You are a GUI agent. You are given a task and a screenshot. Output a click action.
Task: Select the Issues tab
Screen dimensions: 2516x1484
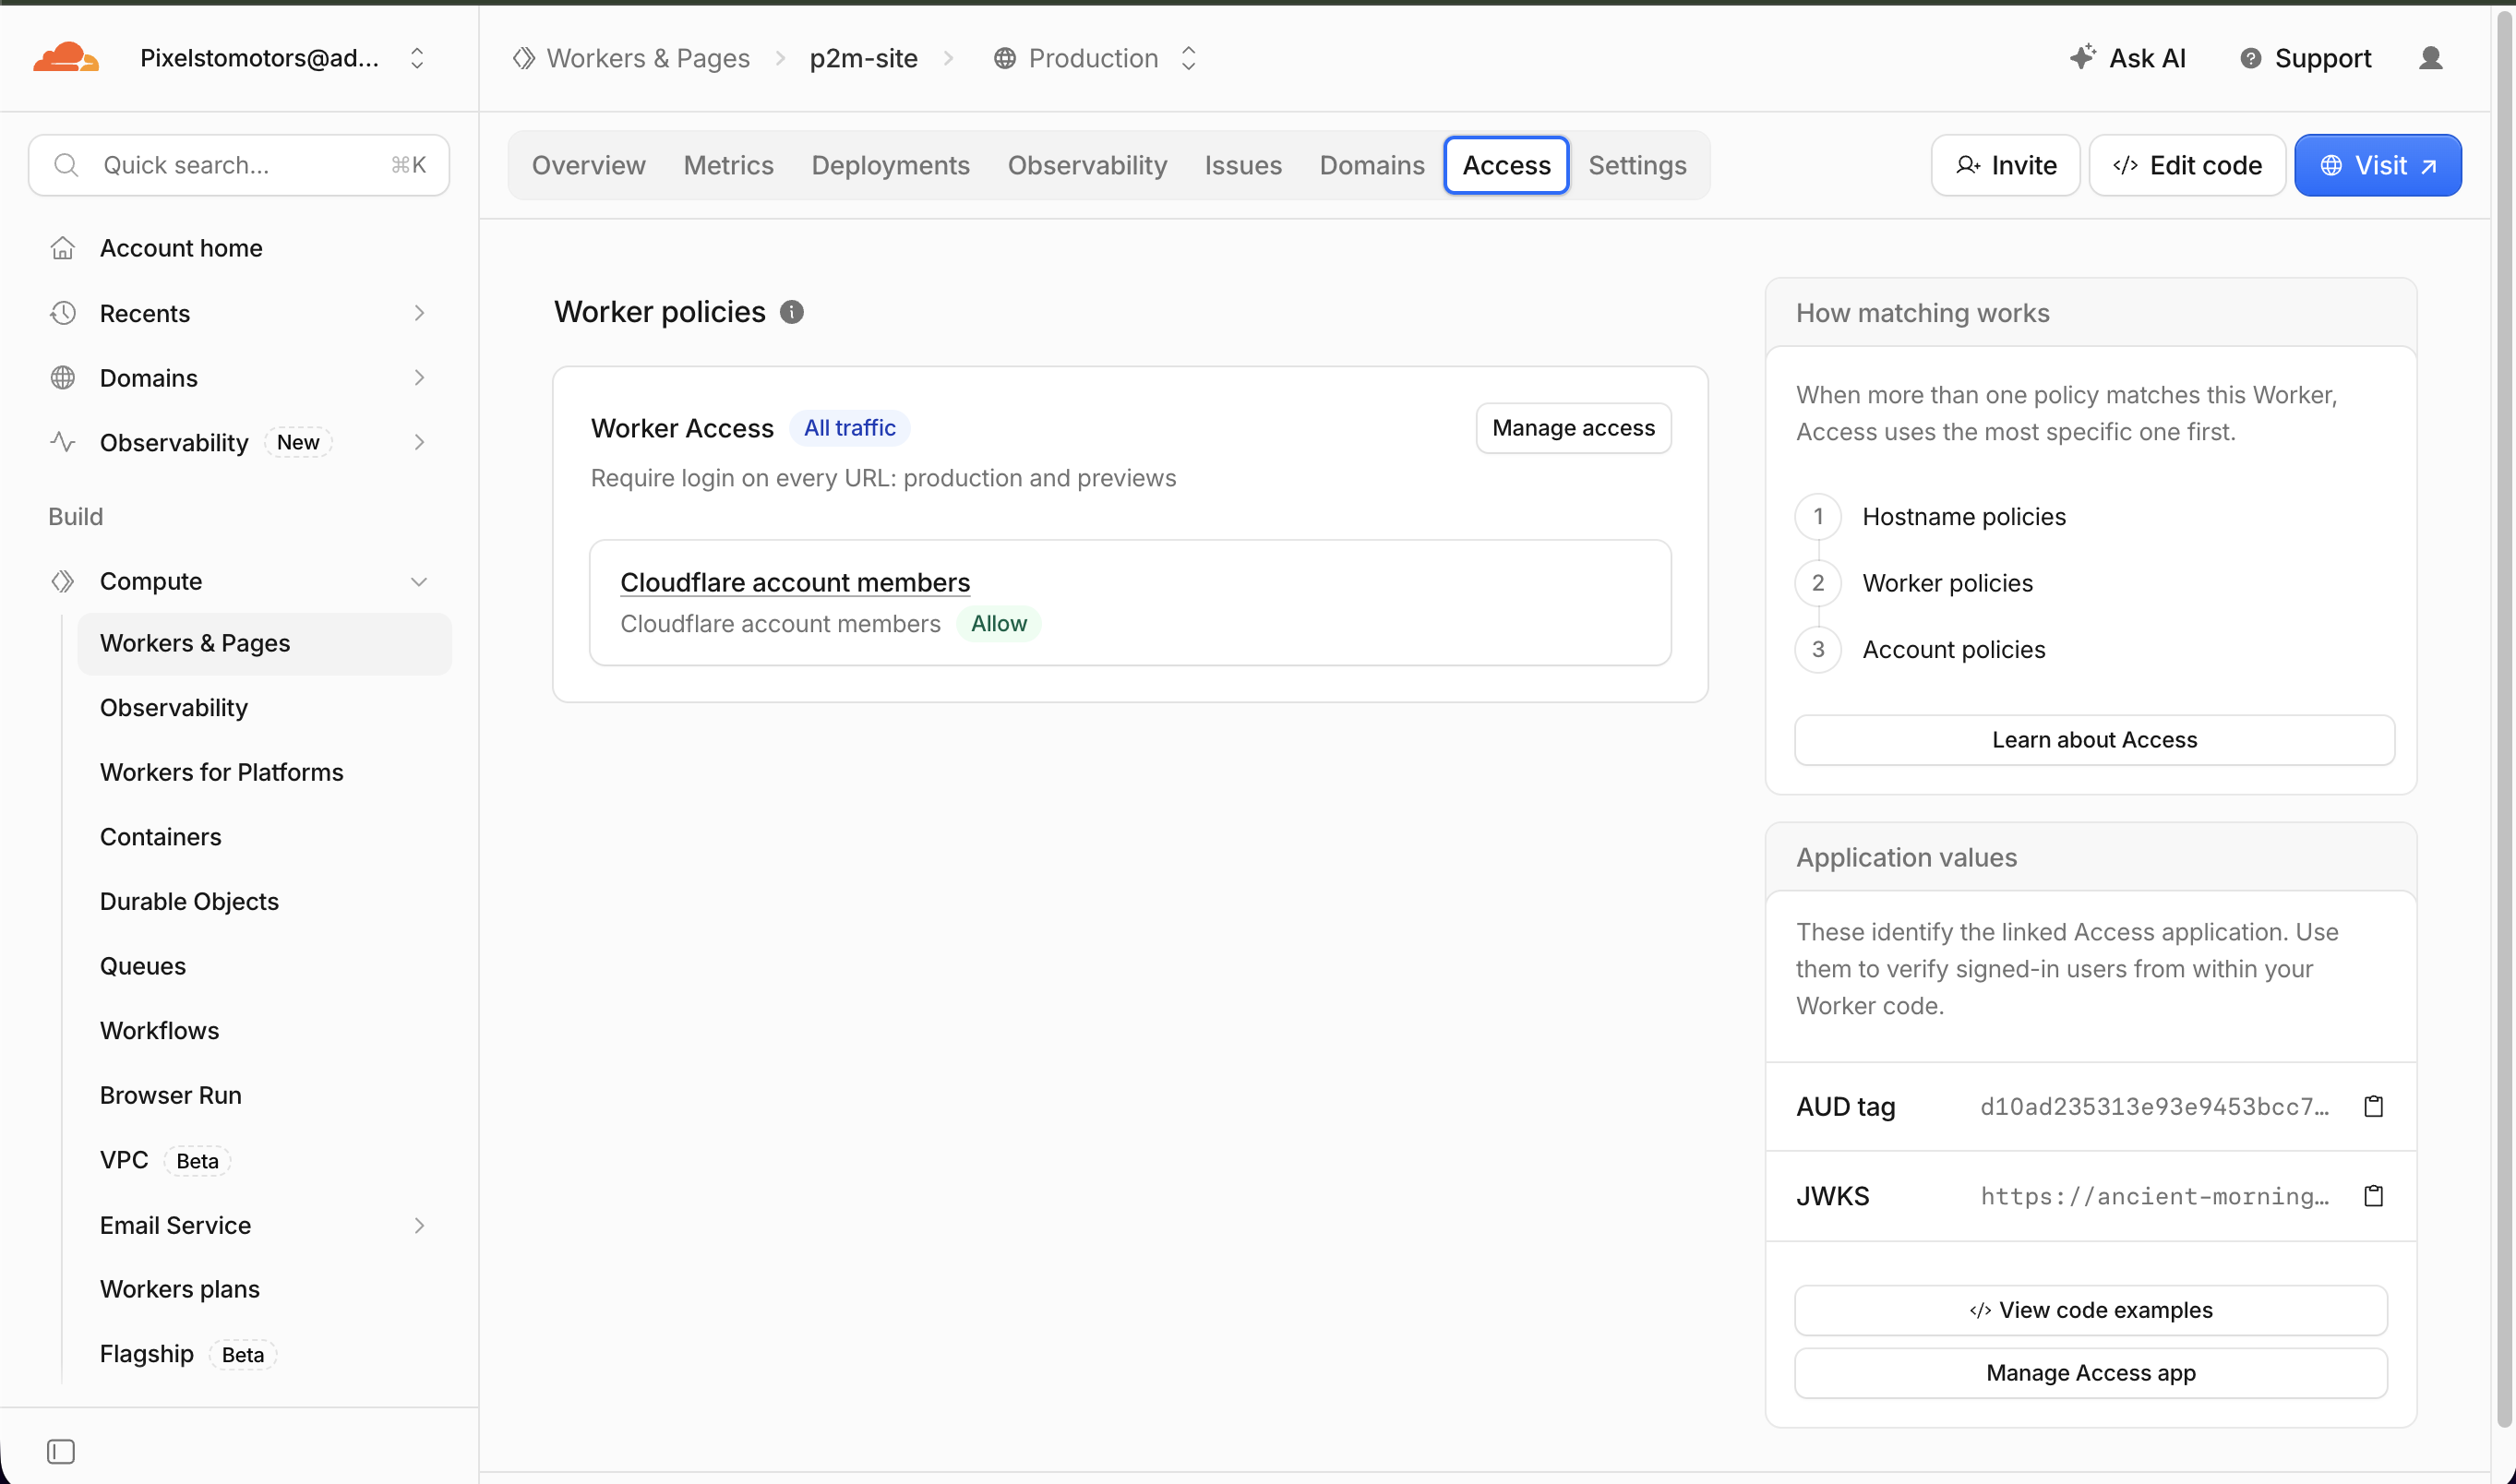pos(1242,165)
